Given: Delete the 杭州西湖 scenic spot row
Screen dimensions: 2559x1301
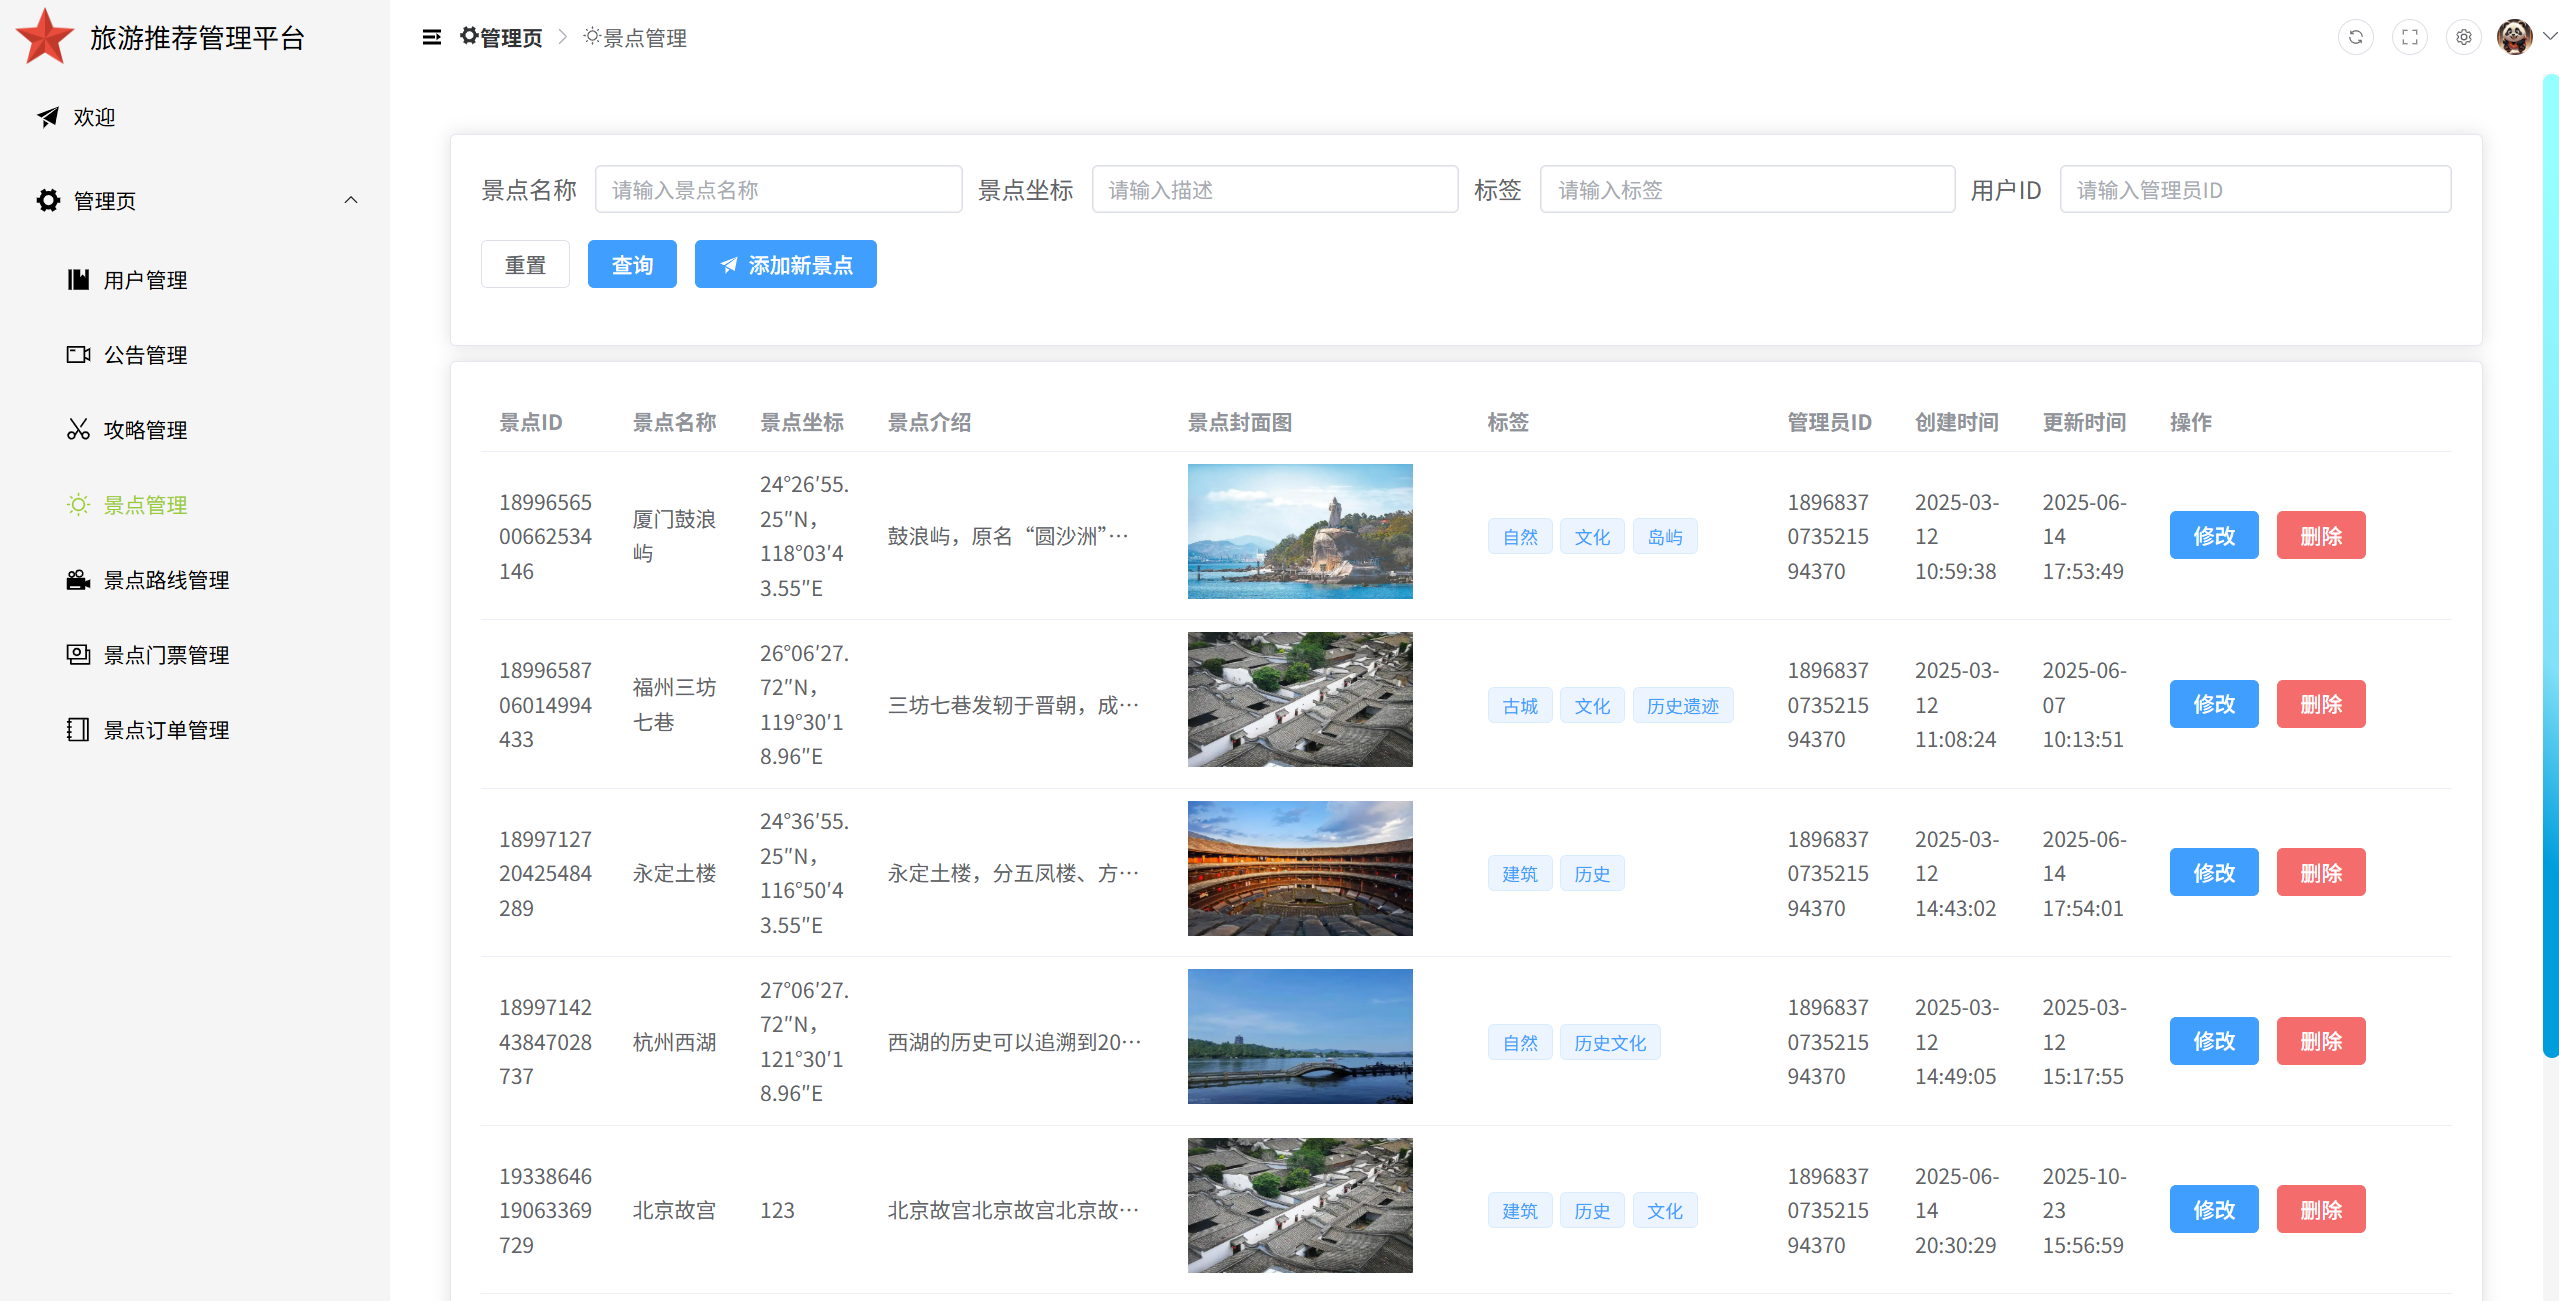Looking at the screenshot, I should (x=2320, y=1041).
